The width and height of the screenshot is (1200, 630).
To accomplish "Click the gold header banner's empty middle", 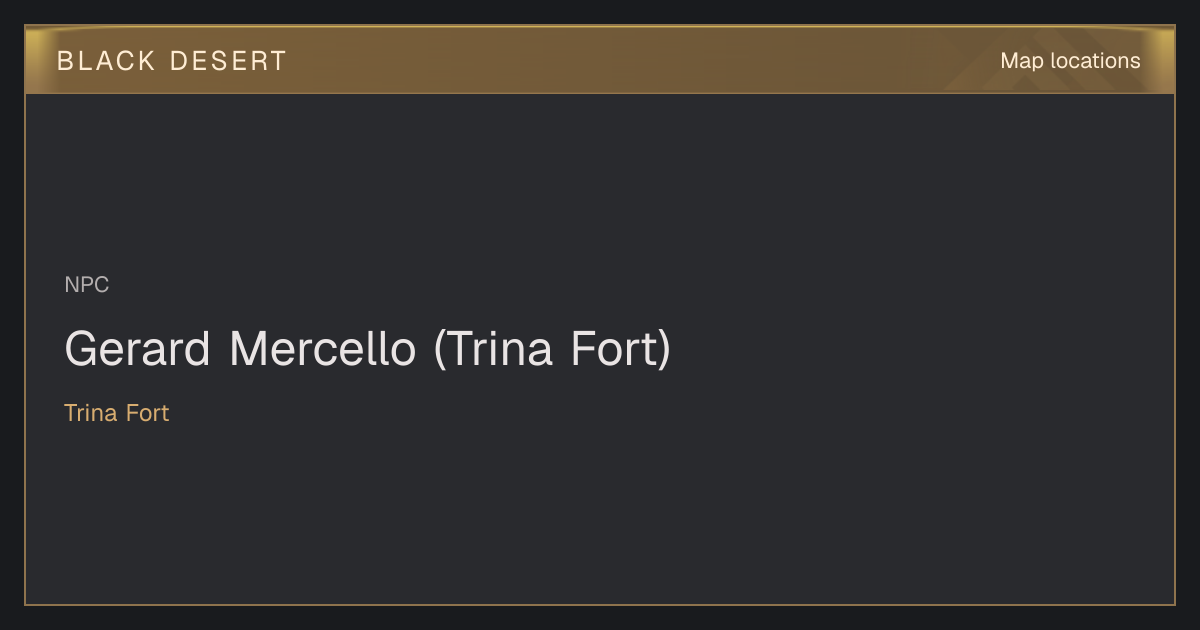I will pos(640,61).
